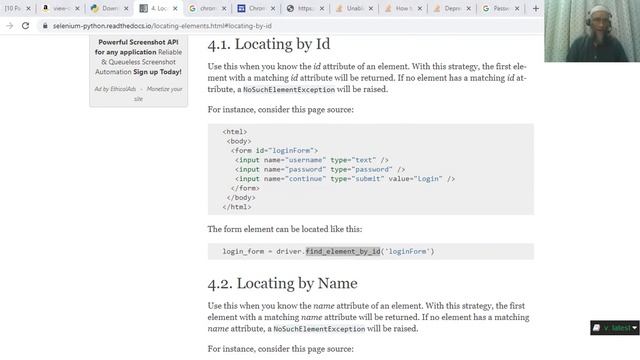Close the Python 'Down' tab
Screen dimensions: 640x360
[126, 8]
